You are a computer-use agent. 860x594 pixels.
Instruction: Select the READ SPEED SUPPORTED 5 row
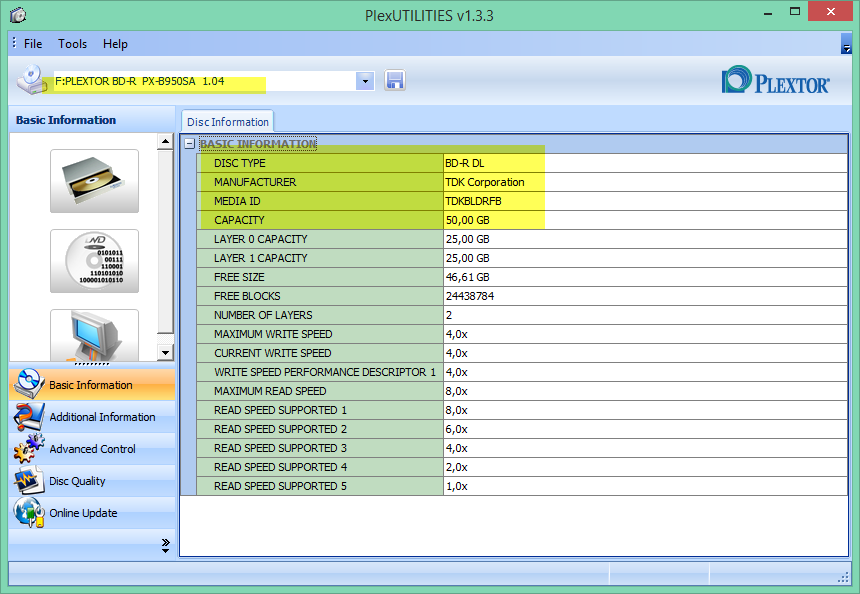click(522, 486)
